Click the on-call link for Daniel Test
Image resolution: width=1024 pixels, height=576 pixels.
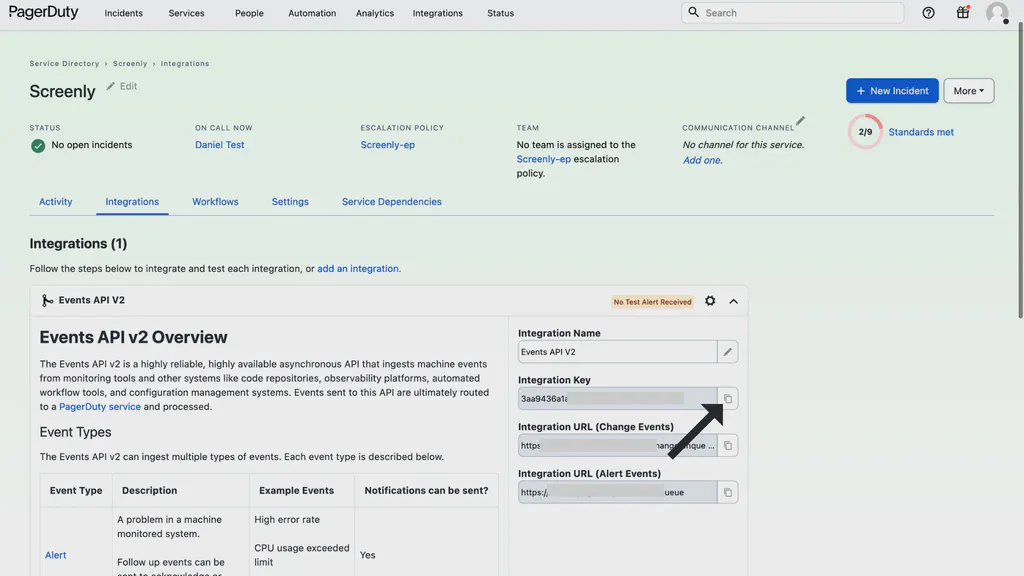(x=219, y=144)
